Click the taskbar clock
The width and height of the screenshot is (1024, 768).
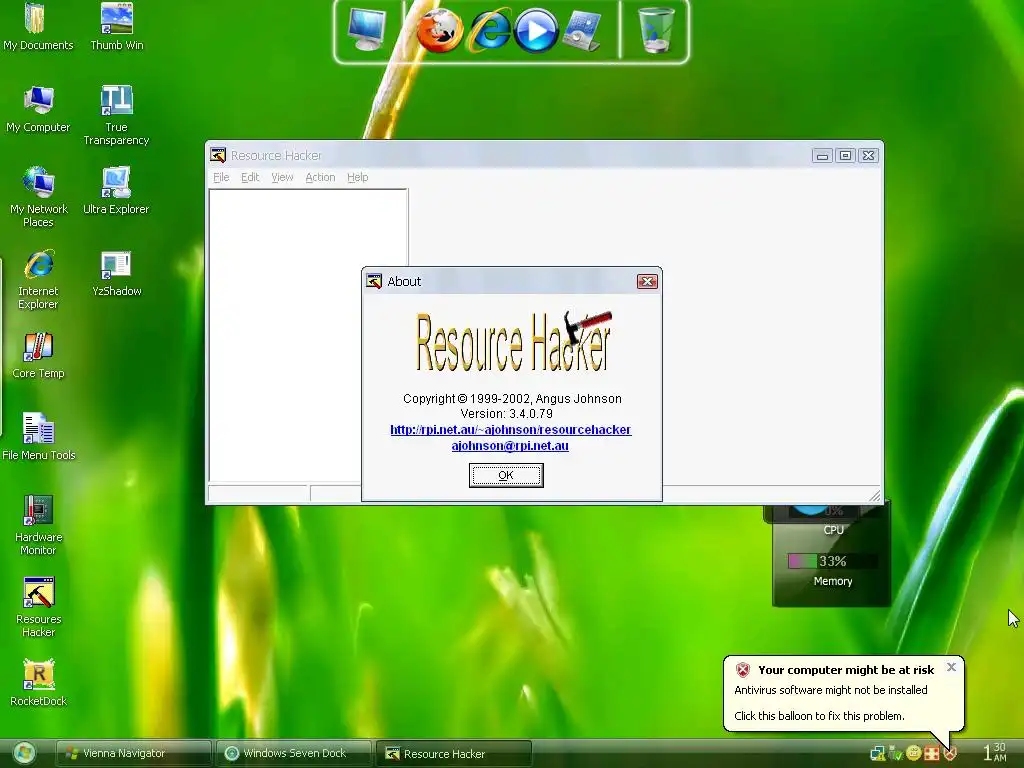pos(995,752)
